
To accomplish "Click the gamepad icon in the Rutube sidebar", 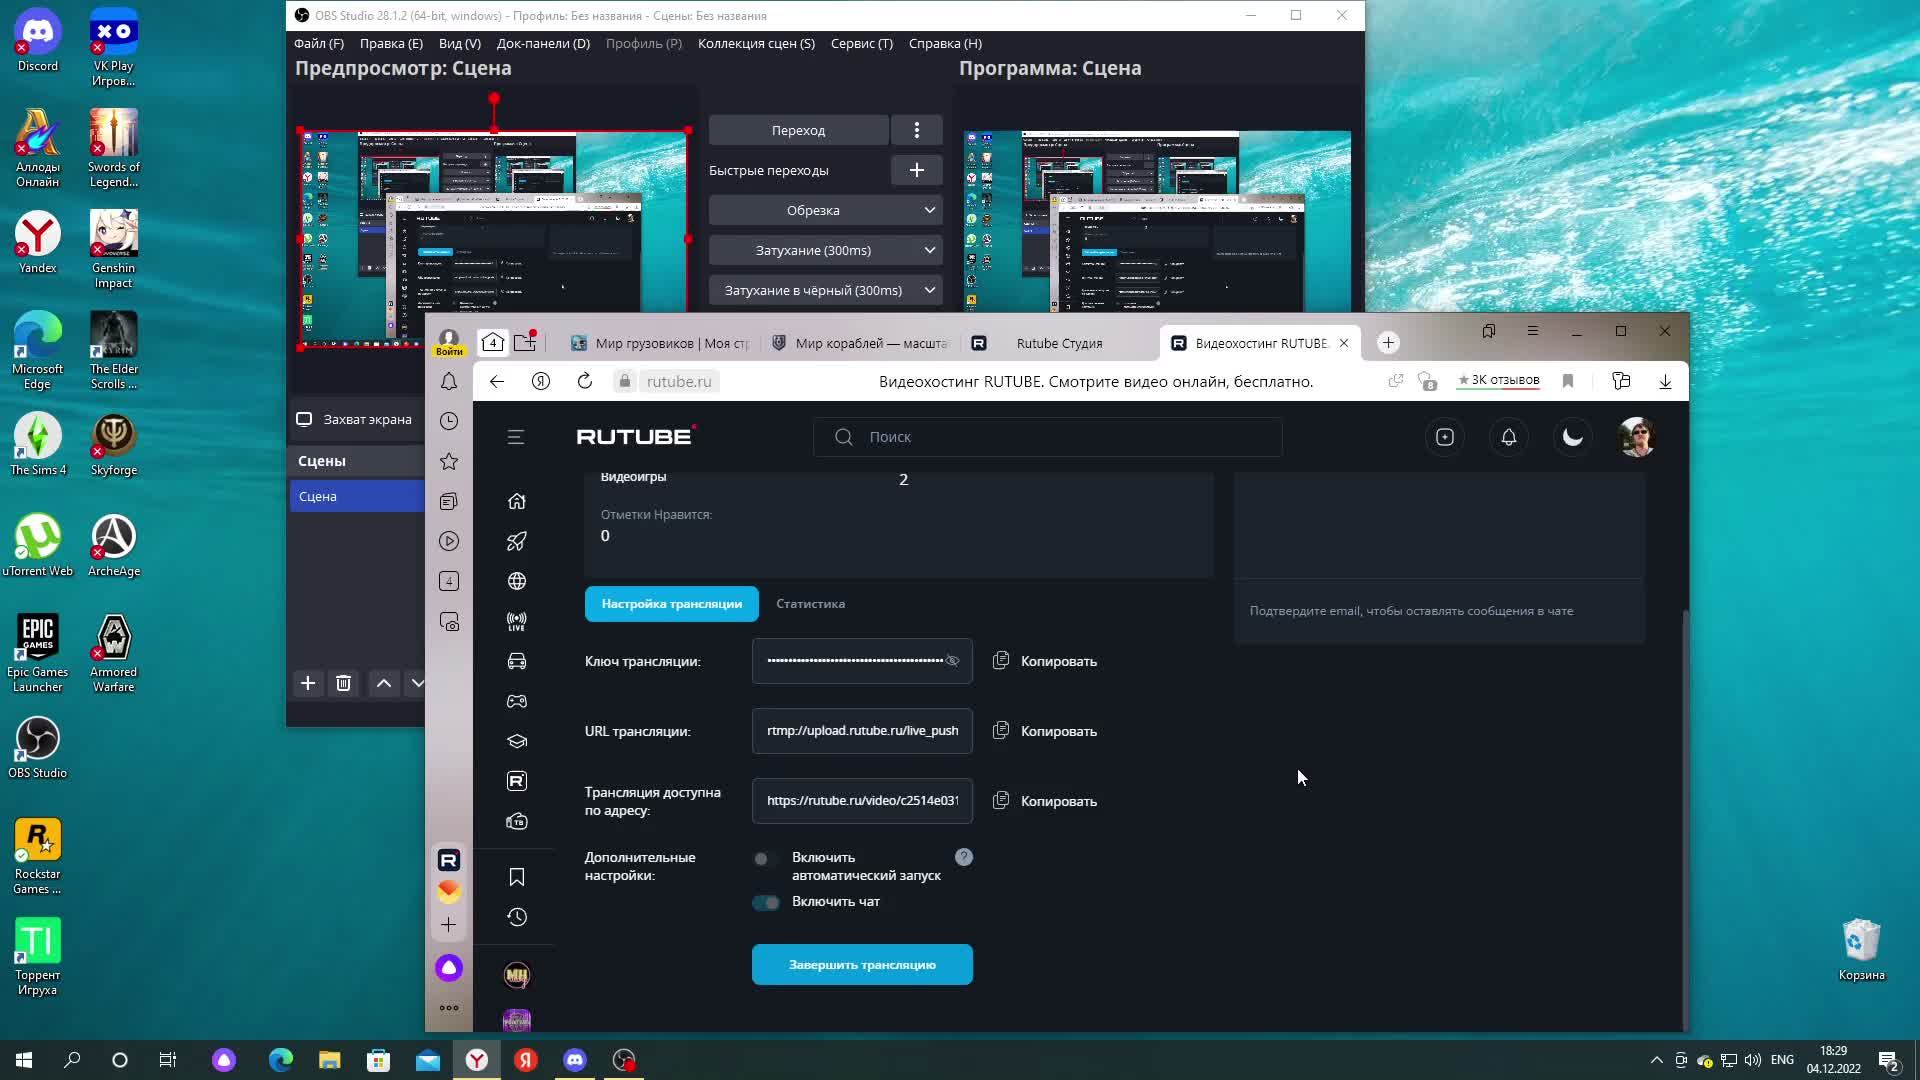I will pyautogui.click(x=517, y=701).
